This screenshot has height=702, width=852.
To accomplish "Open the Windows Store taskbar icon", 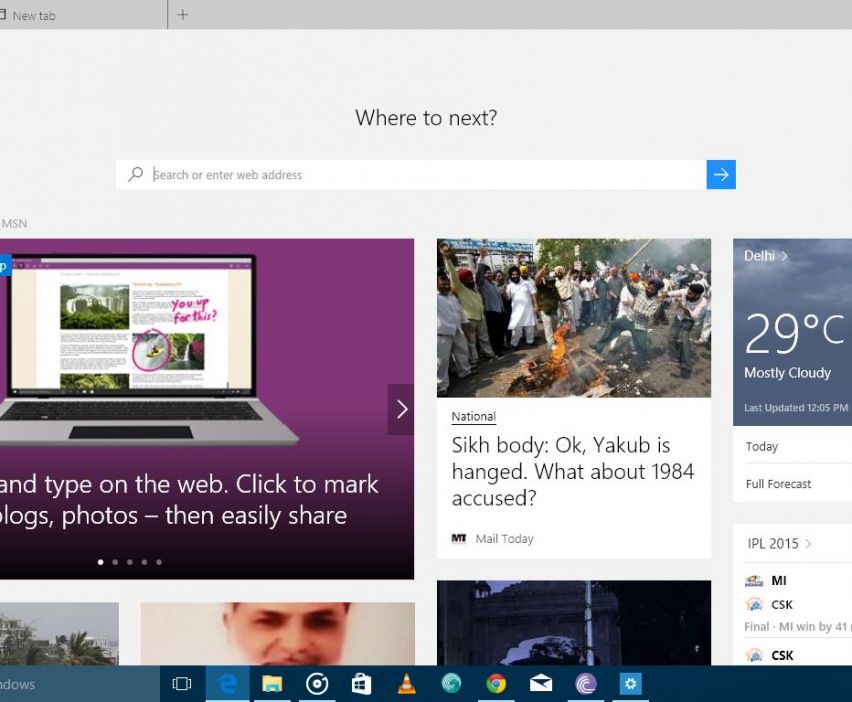I will (x=361, y=684).
